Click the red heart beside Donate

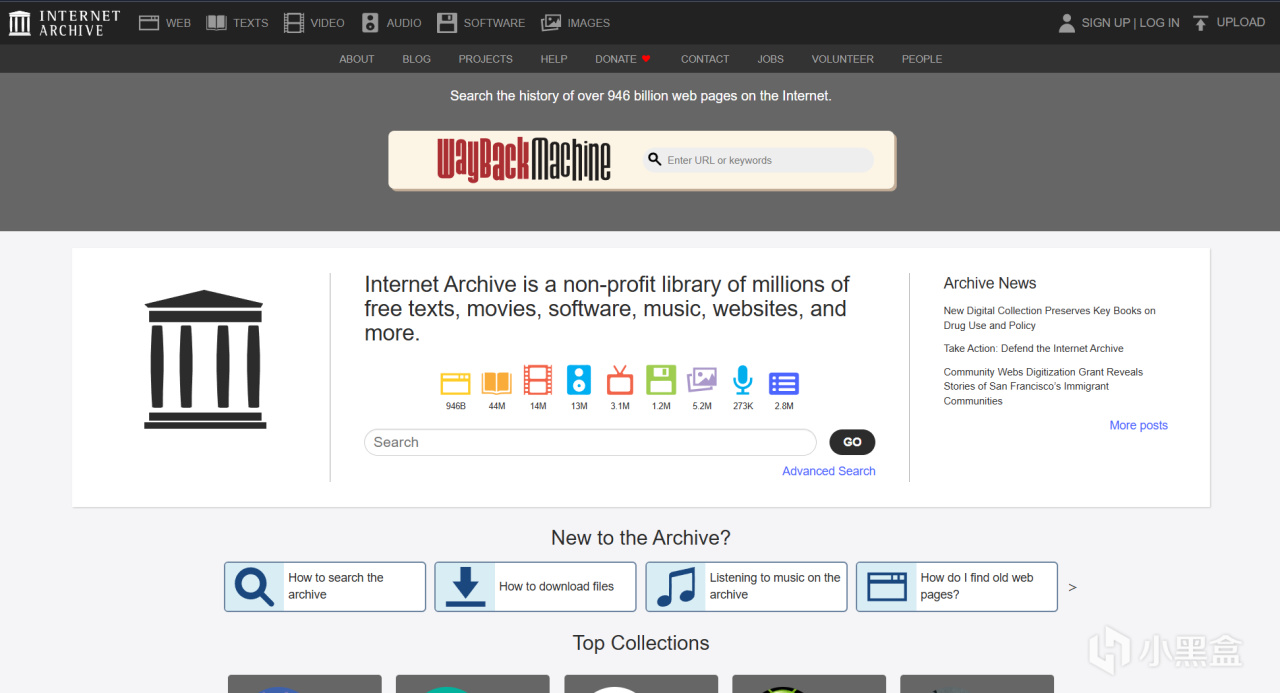click(646, 59)
